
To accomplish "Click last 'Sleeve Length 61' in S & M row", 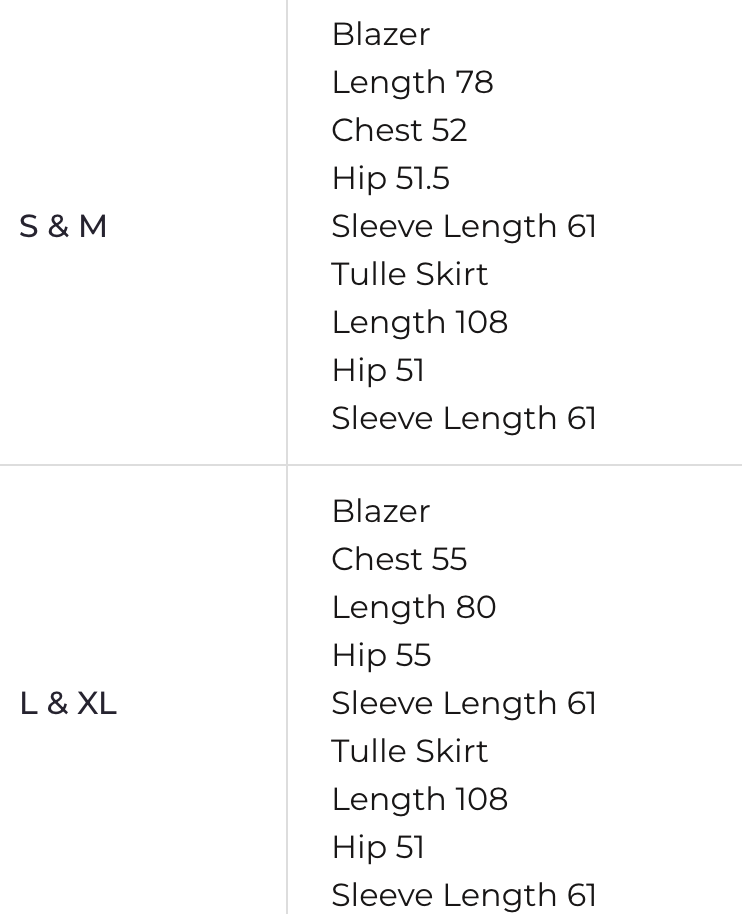I will coord(464,418).
